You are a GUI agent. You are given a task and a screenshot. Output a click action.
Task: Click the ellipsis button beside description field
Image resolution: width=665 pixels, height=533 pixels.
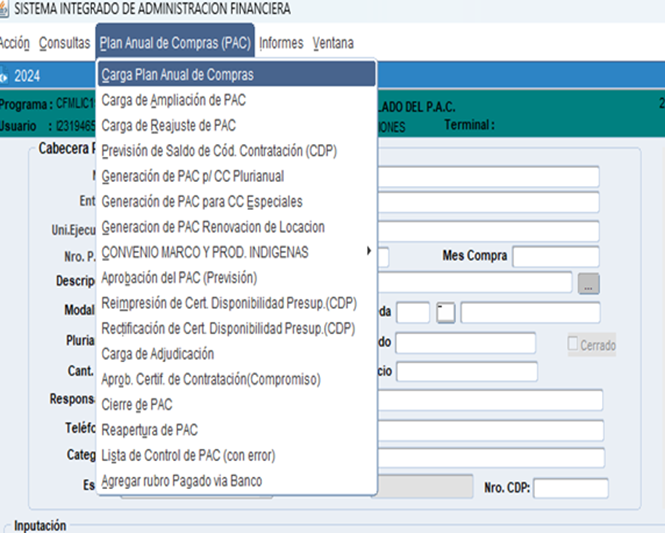[589, 283]
